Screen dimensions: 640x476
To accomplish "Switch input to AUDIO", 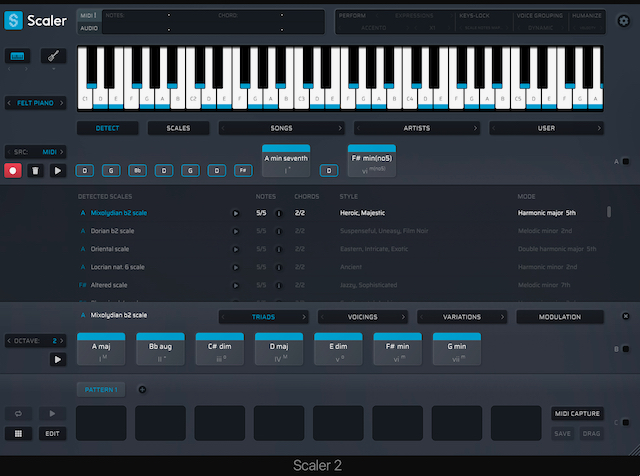I will 89,28.
